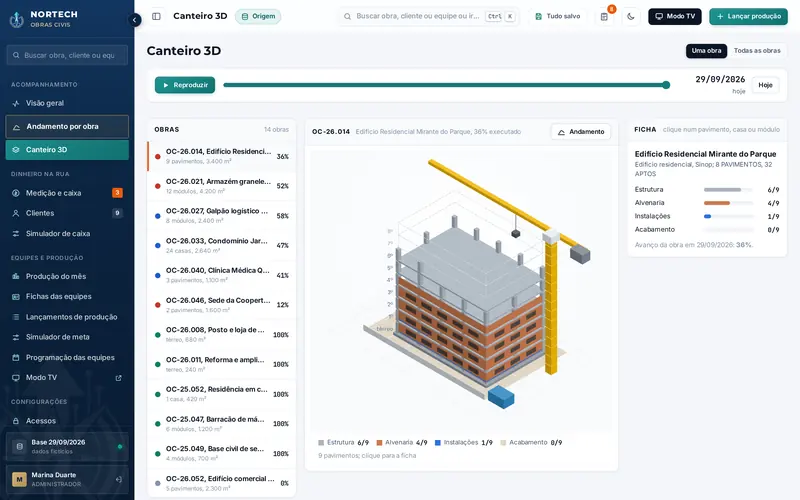The height and width of the screenshot is (500, 800).
Task: Click the date 29/09/2026 label
Action: pos(720,79)
